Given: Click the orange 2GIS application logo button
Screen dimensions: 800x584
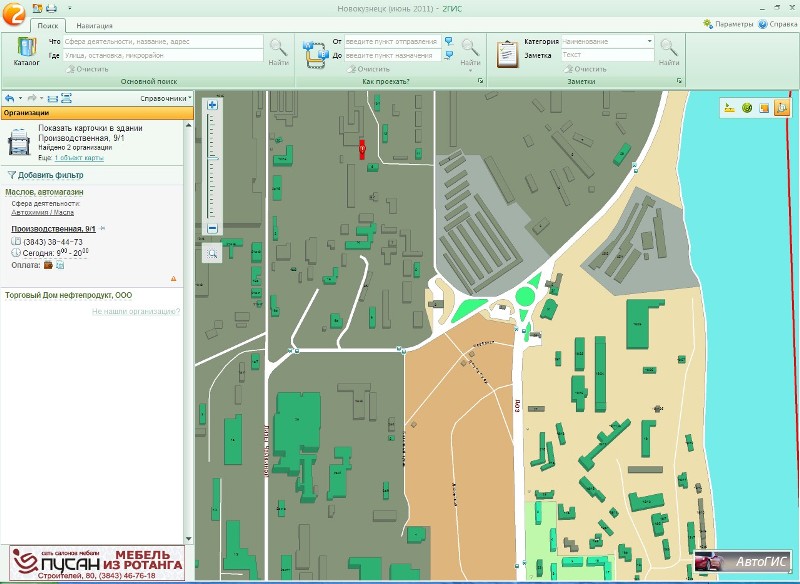Looking at the screenshot, I should pyautogui.click(x=13, y=13).
